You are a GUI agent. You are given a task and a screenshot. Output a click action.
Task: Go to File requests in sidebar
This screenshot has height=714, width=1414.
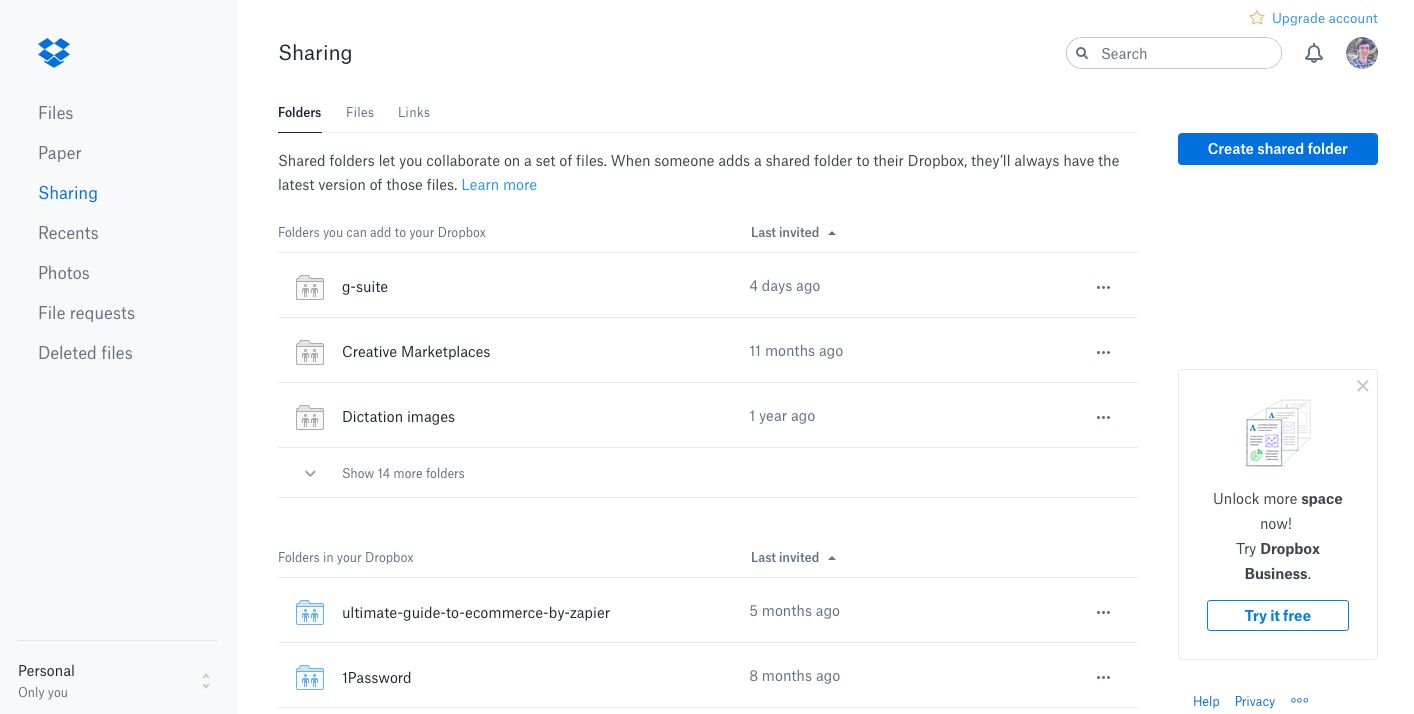pyautogui.click(x=86, y=313)
